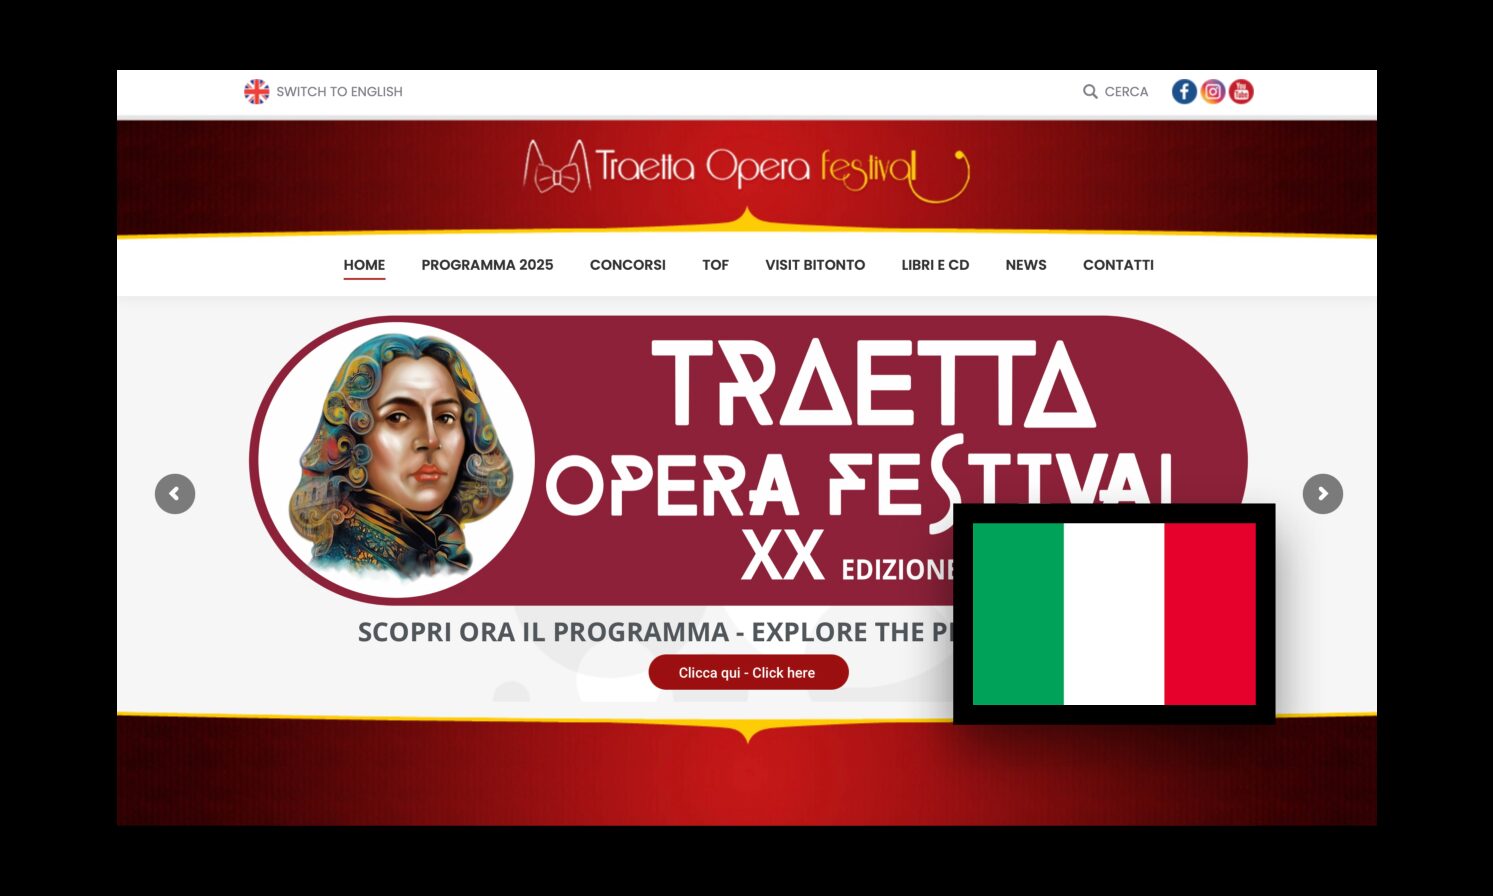Open the Contatti link
This screenshot has height=896, width=1493.
tap(1118, 265)
